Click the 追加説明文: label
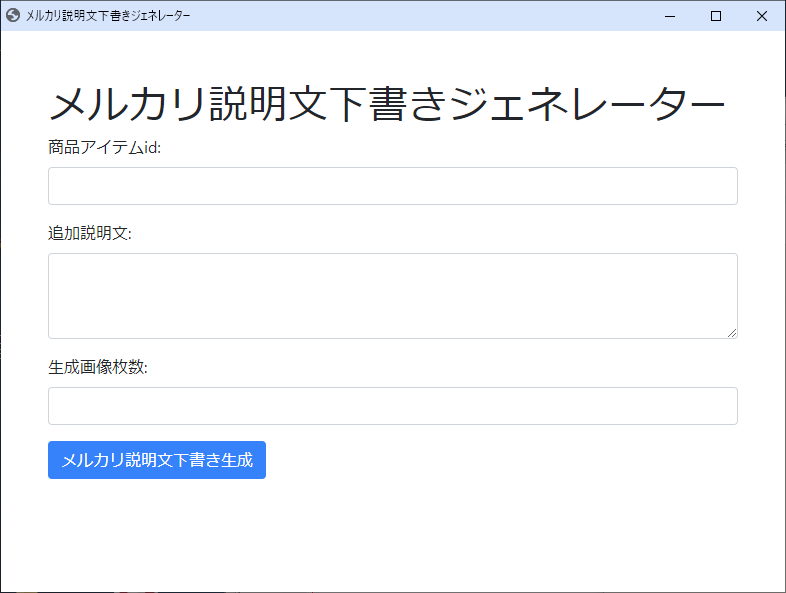Screen dimensions: 786x593 [90, 233]
